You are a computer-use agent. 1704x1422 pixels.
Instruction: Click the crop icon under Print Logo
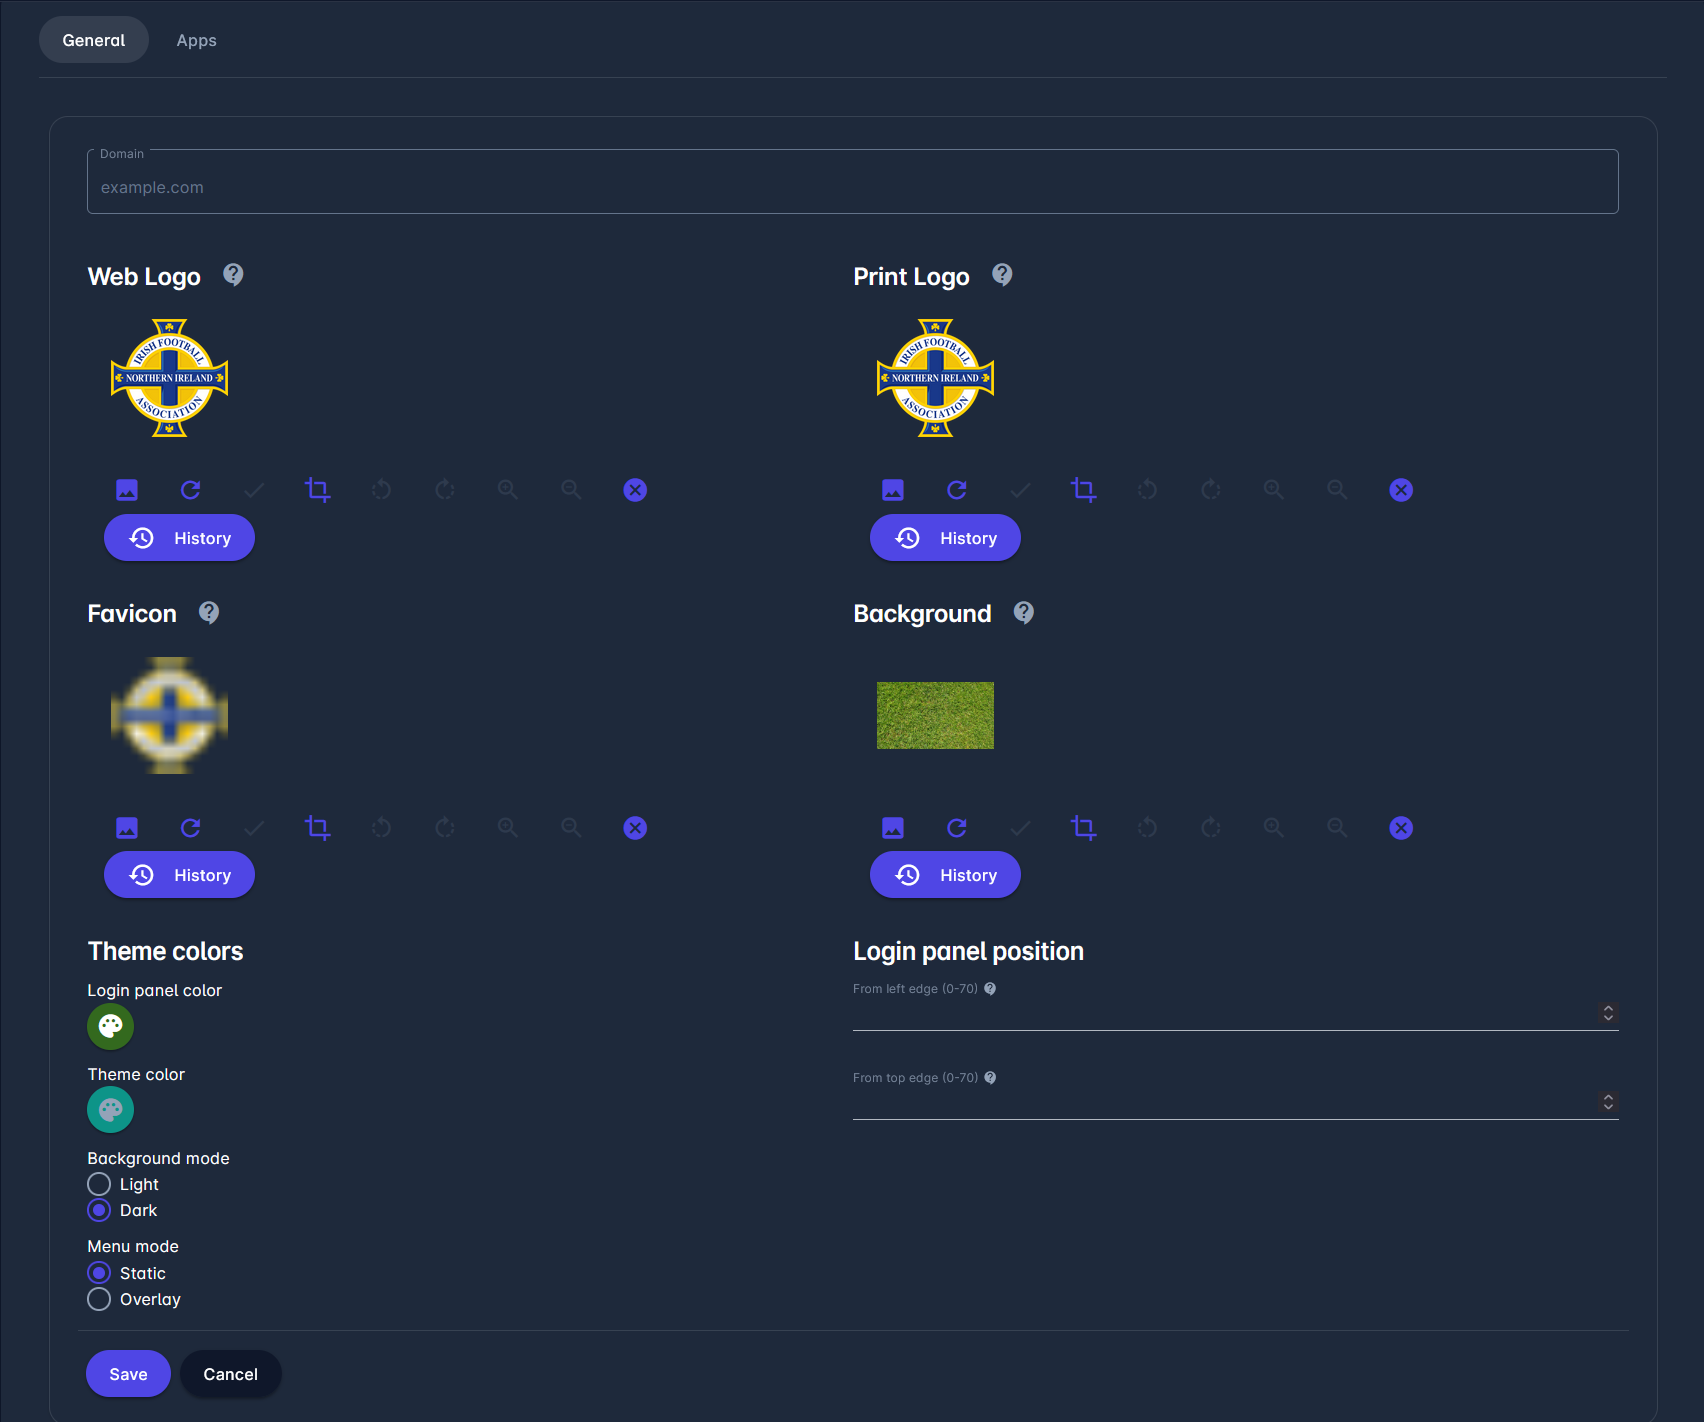(1083, 490)
